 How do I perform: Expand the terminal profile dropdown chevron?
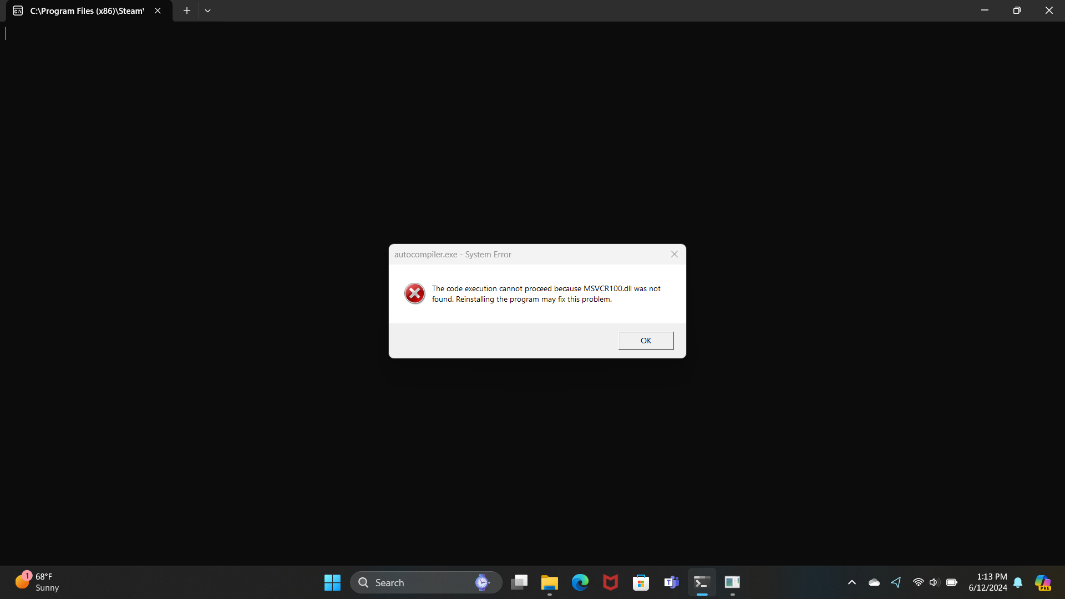(207, 10)
